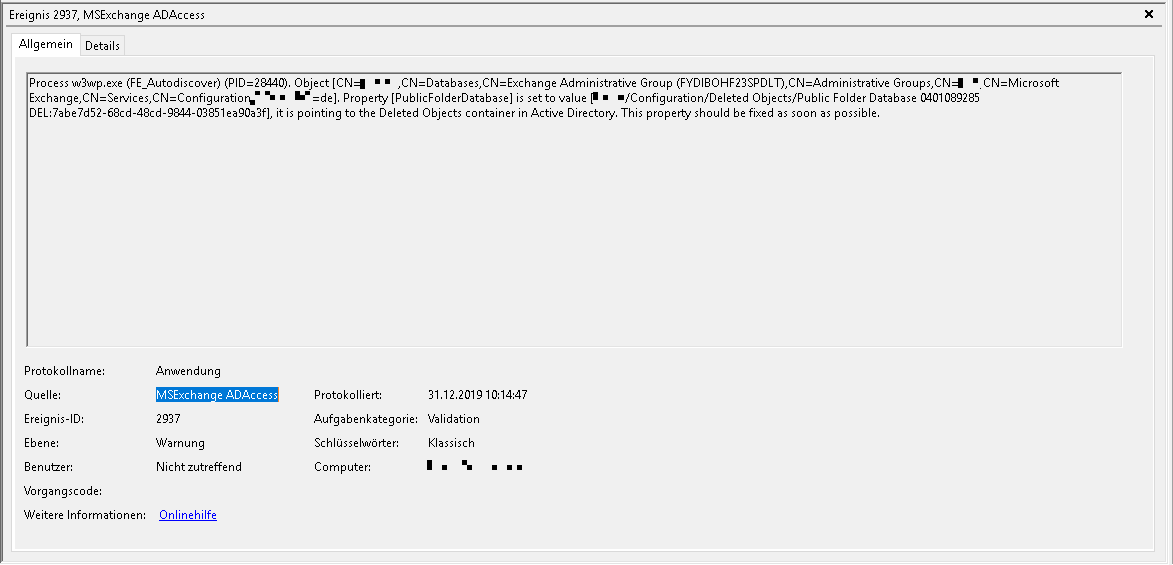
Task: Select the Validation task category value
Action: point(453,418)
